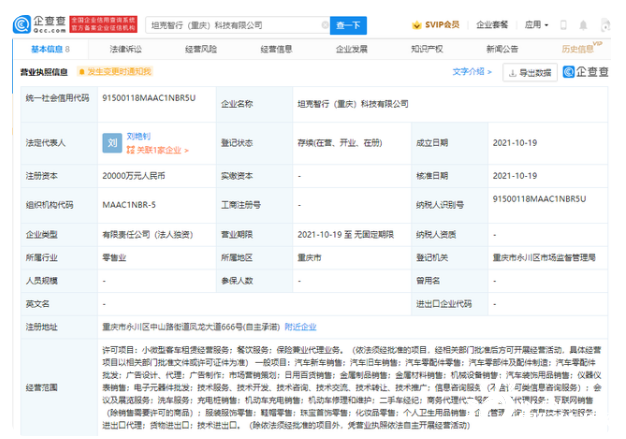
Task: Click the organization code MAAC1NBR-5
Action: coord(129,205)
